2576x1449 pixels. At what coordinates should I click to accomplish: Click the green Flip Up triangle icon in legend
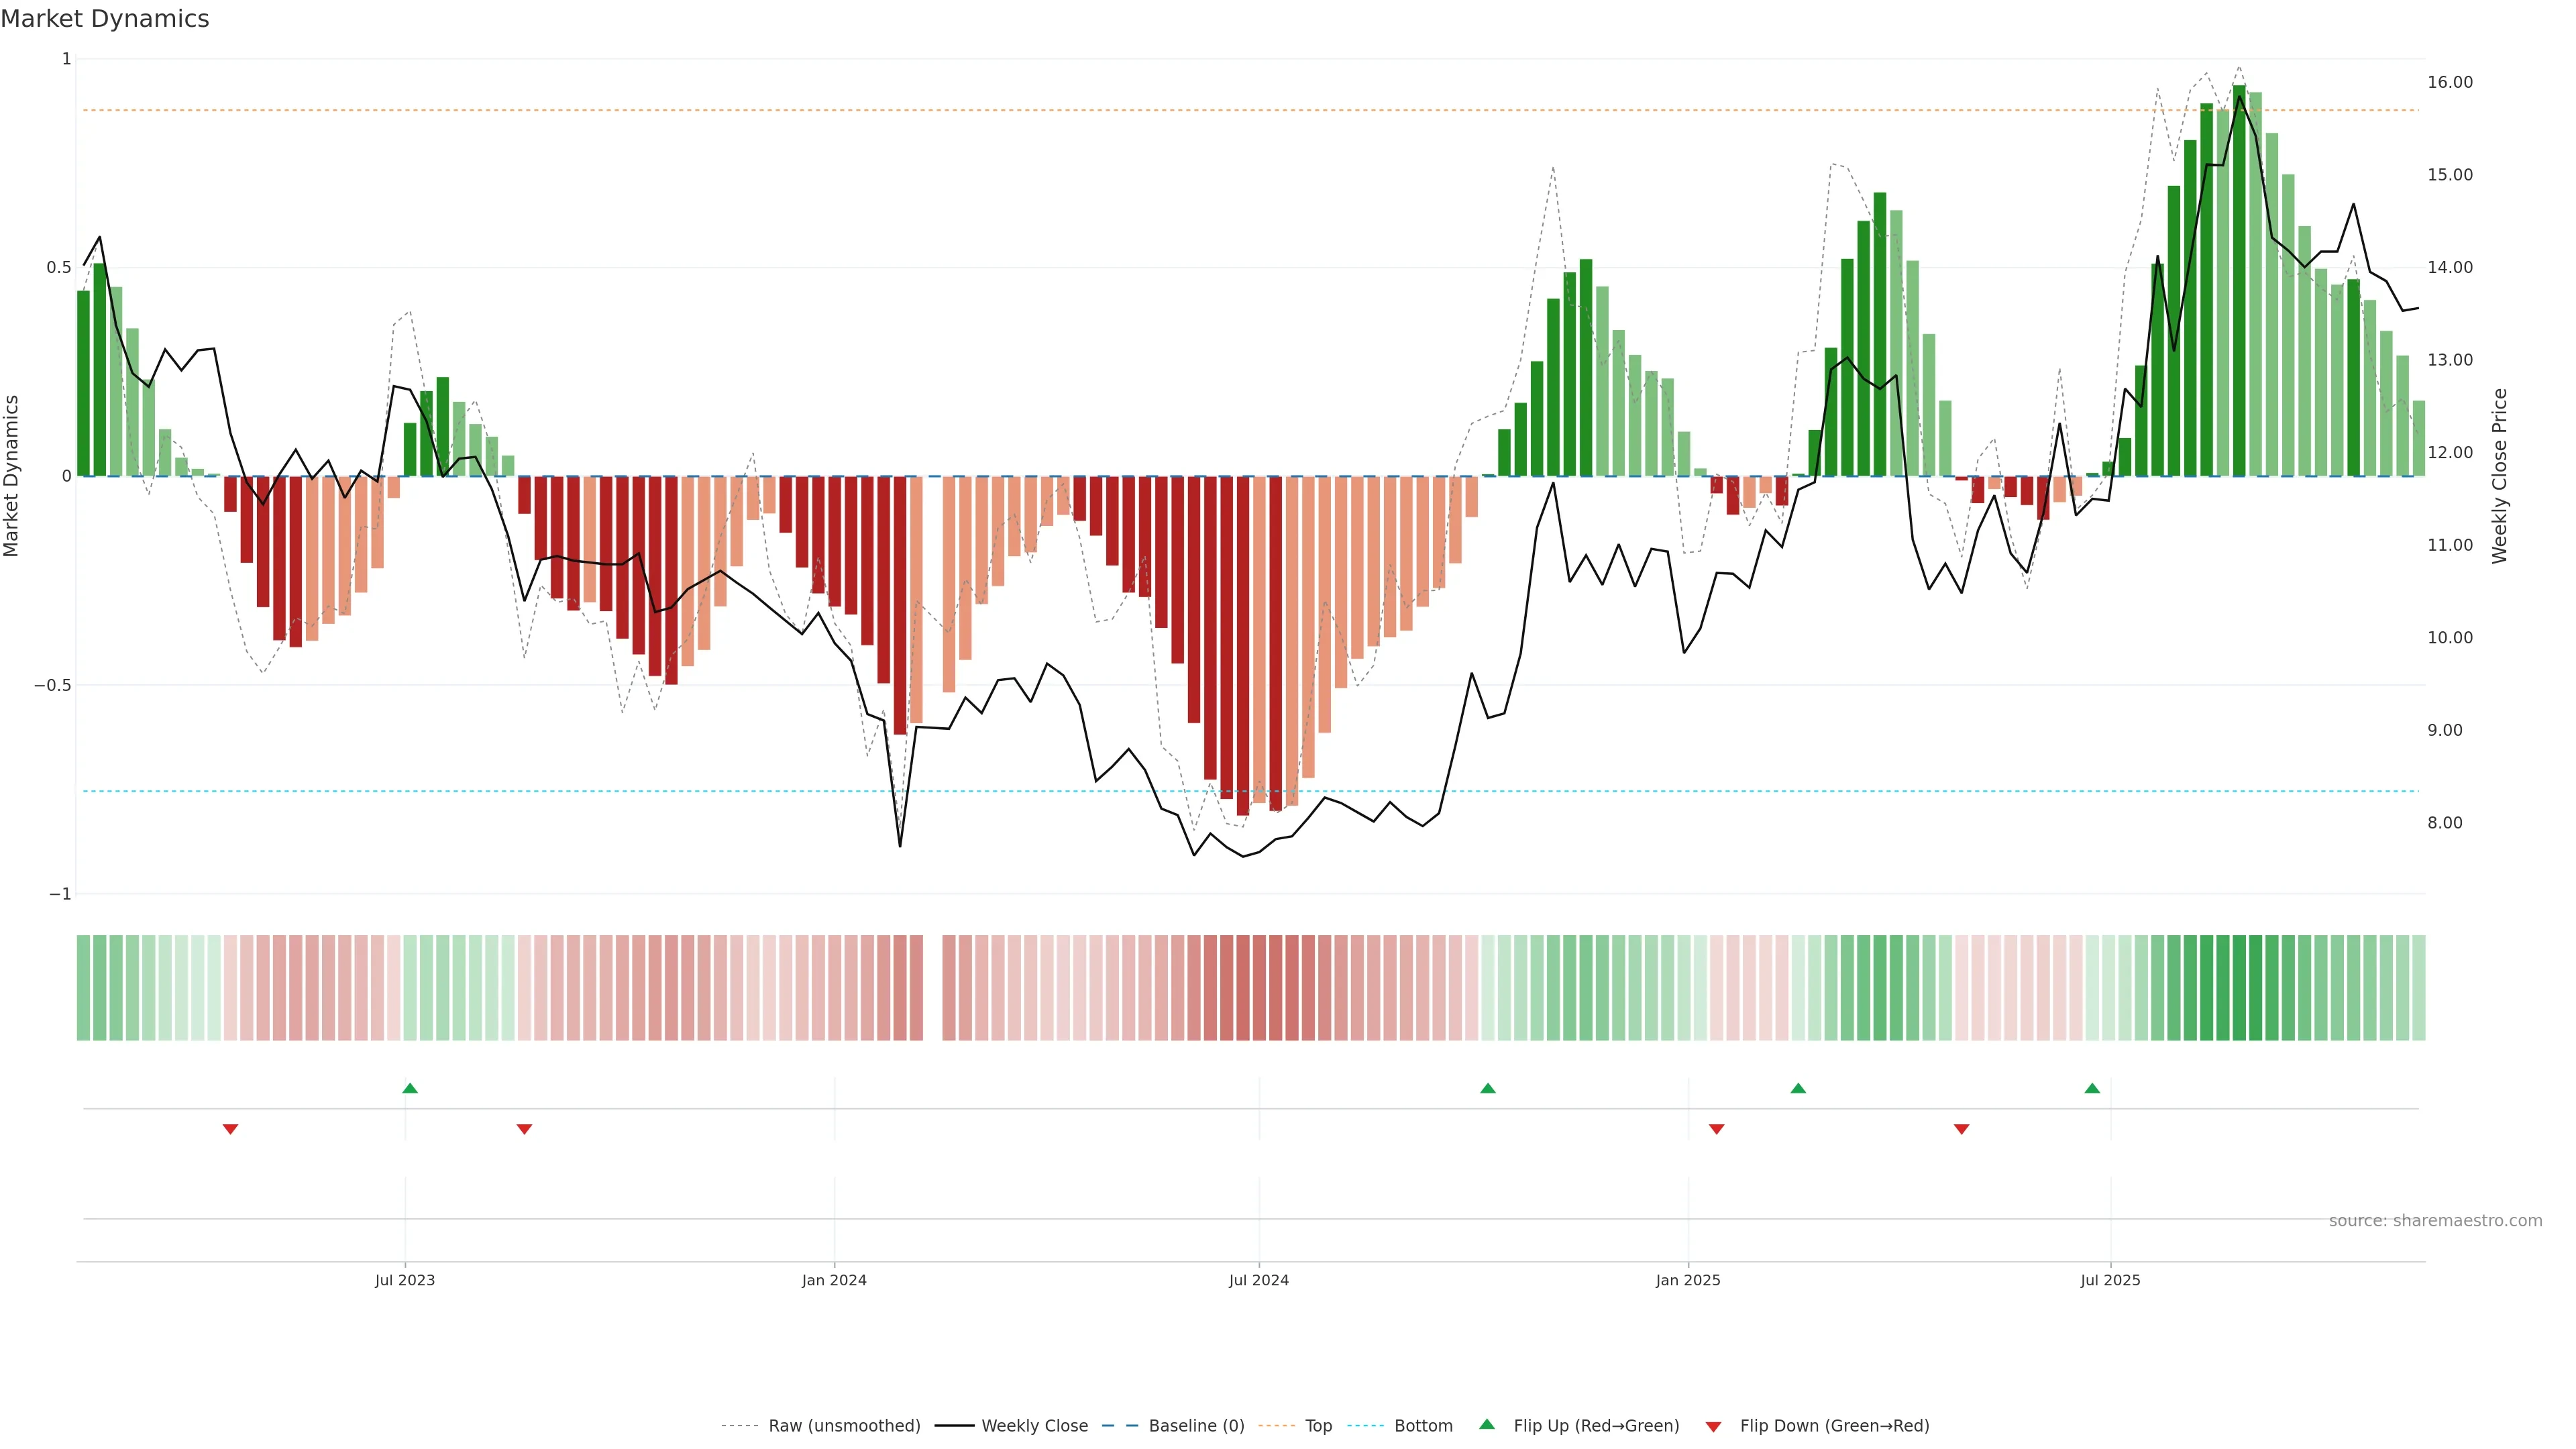[1487, 1424]
